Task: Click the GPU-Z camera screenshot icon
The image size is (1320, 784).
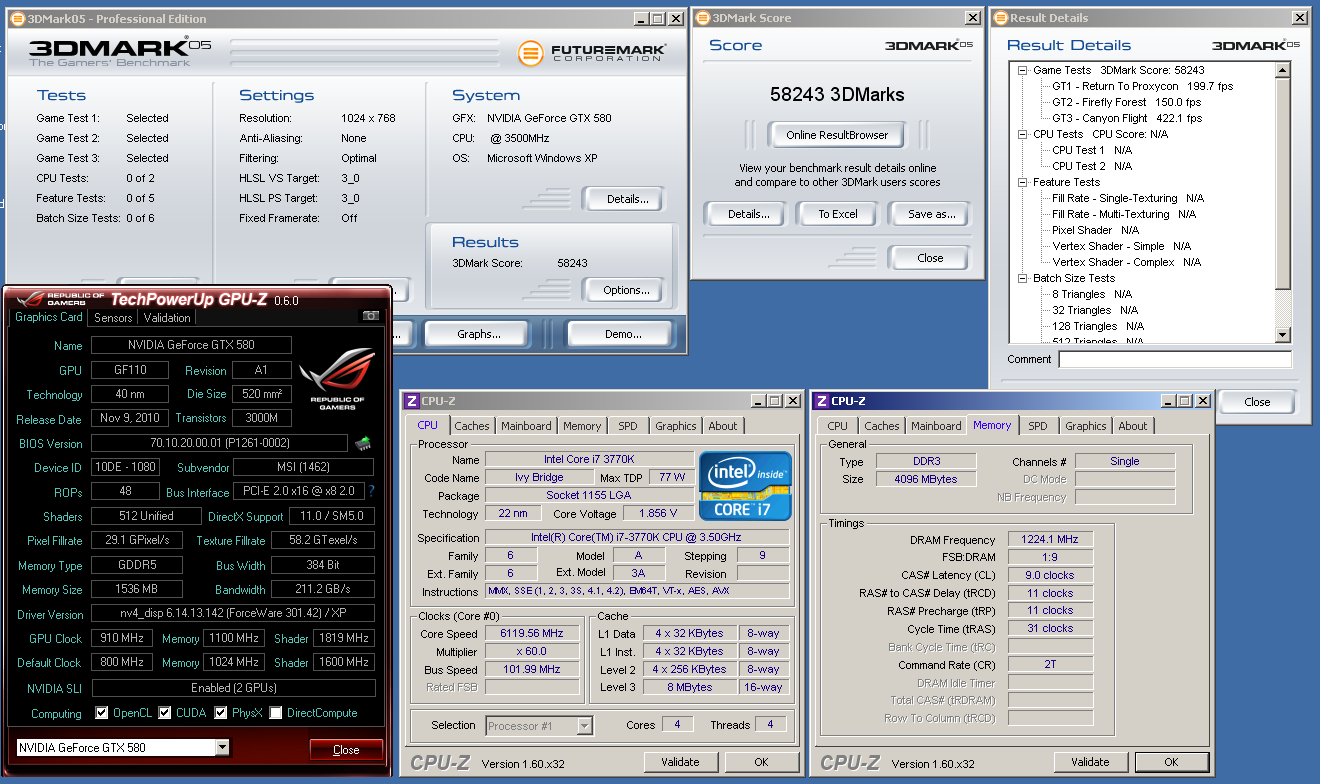Action: click(371, 316)
